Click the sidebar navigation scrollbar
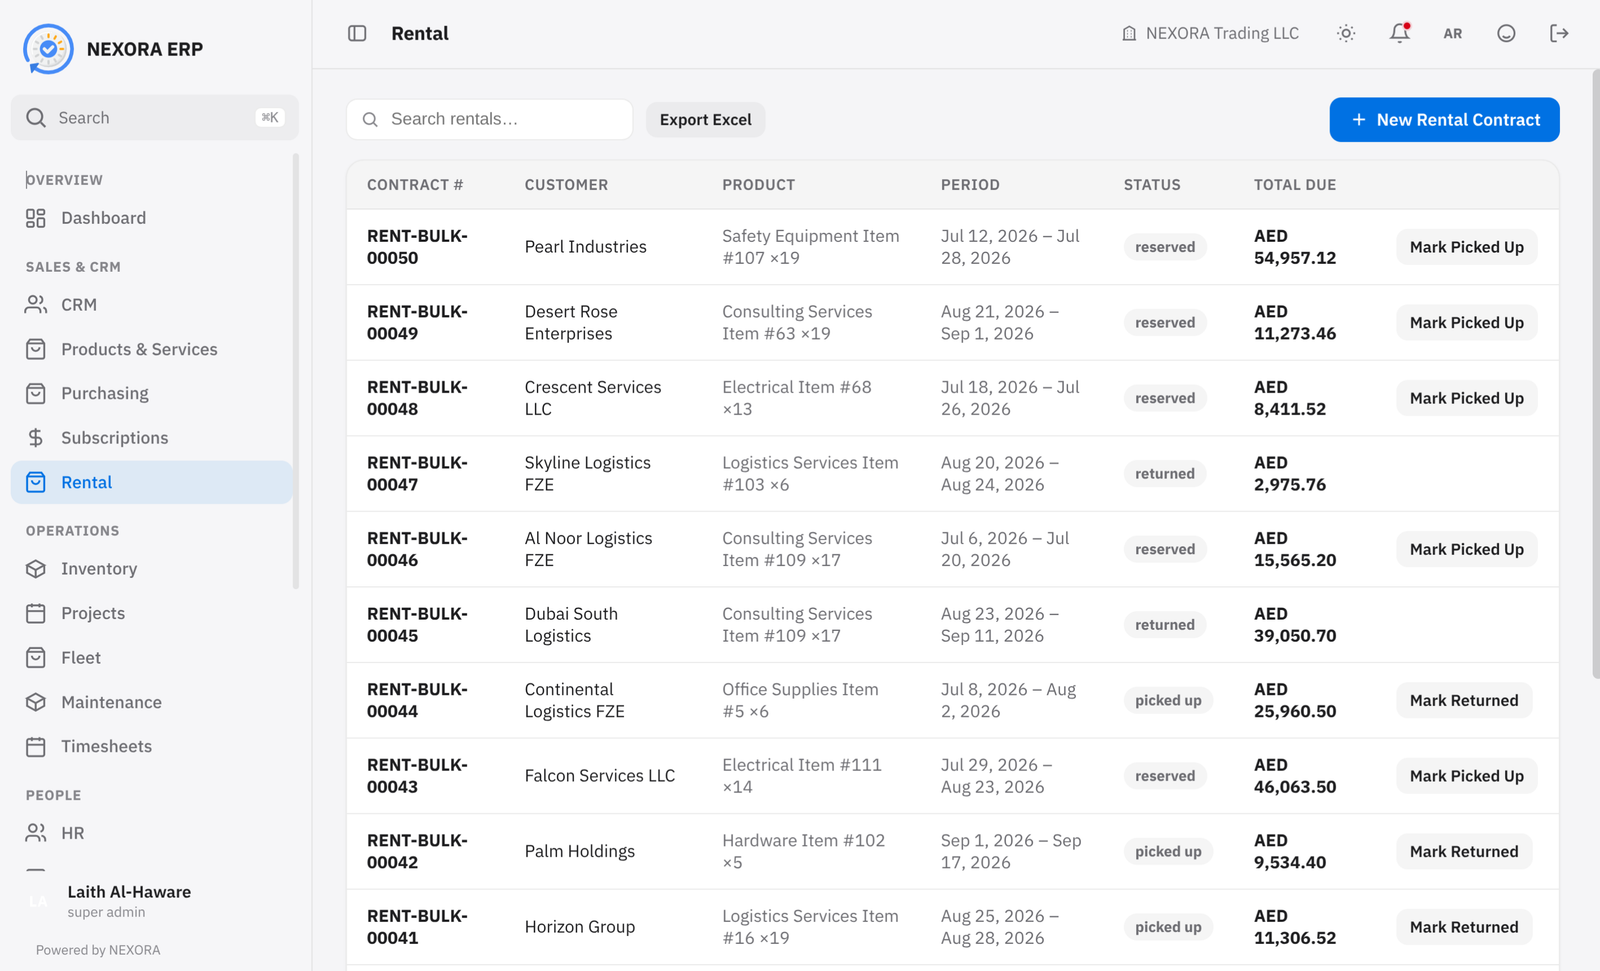The width and height of the screenshot is (1600, 971). click(296, 370)
